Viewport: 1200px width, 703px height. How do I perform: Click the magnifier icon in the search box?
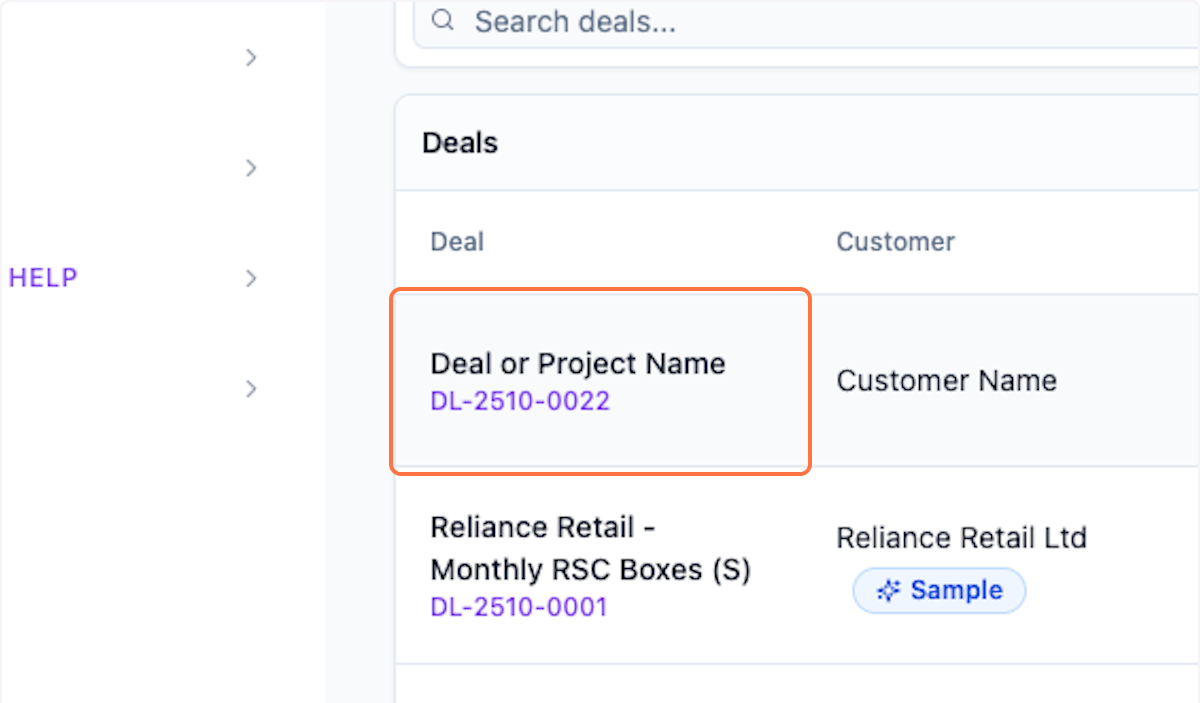click(443, 20)
